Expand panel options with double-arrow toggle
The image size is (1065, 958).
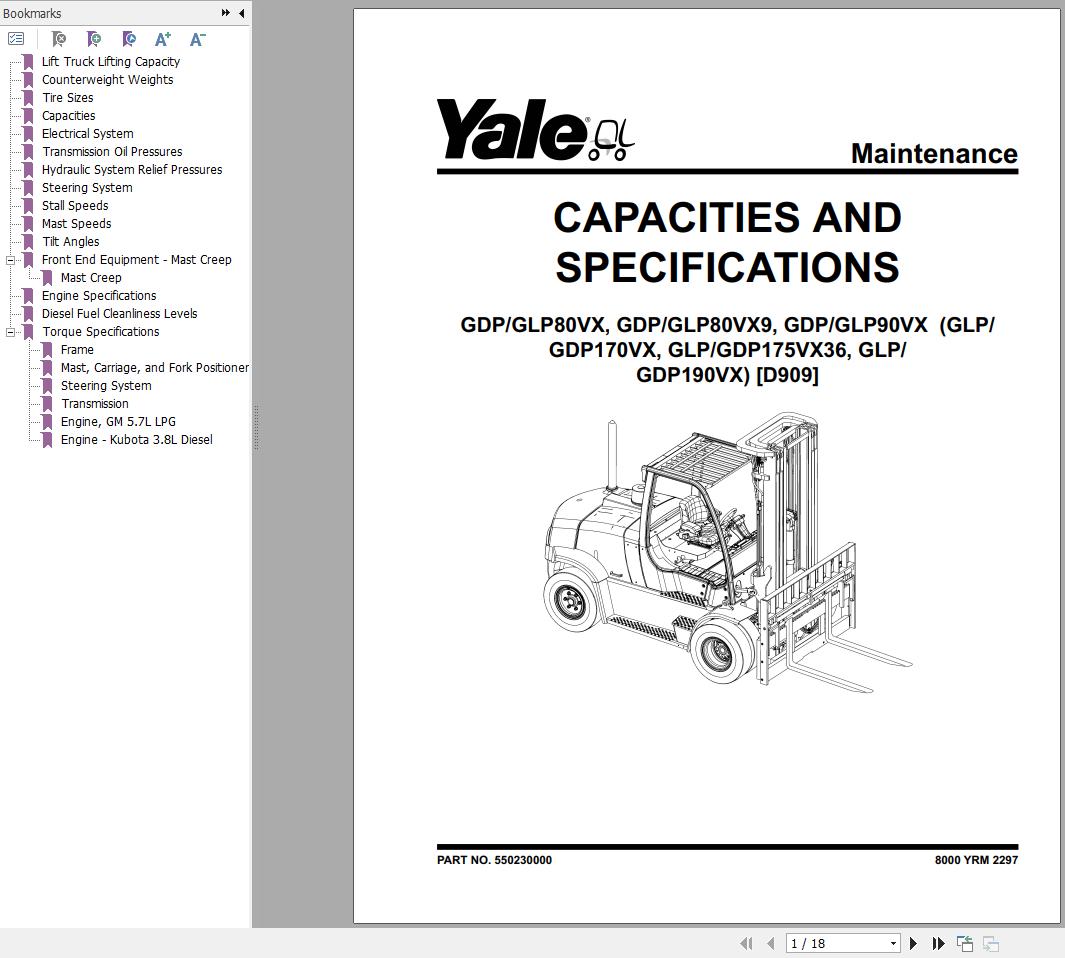click(x=226, y=13)
